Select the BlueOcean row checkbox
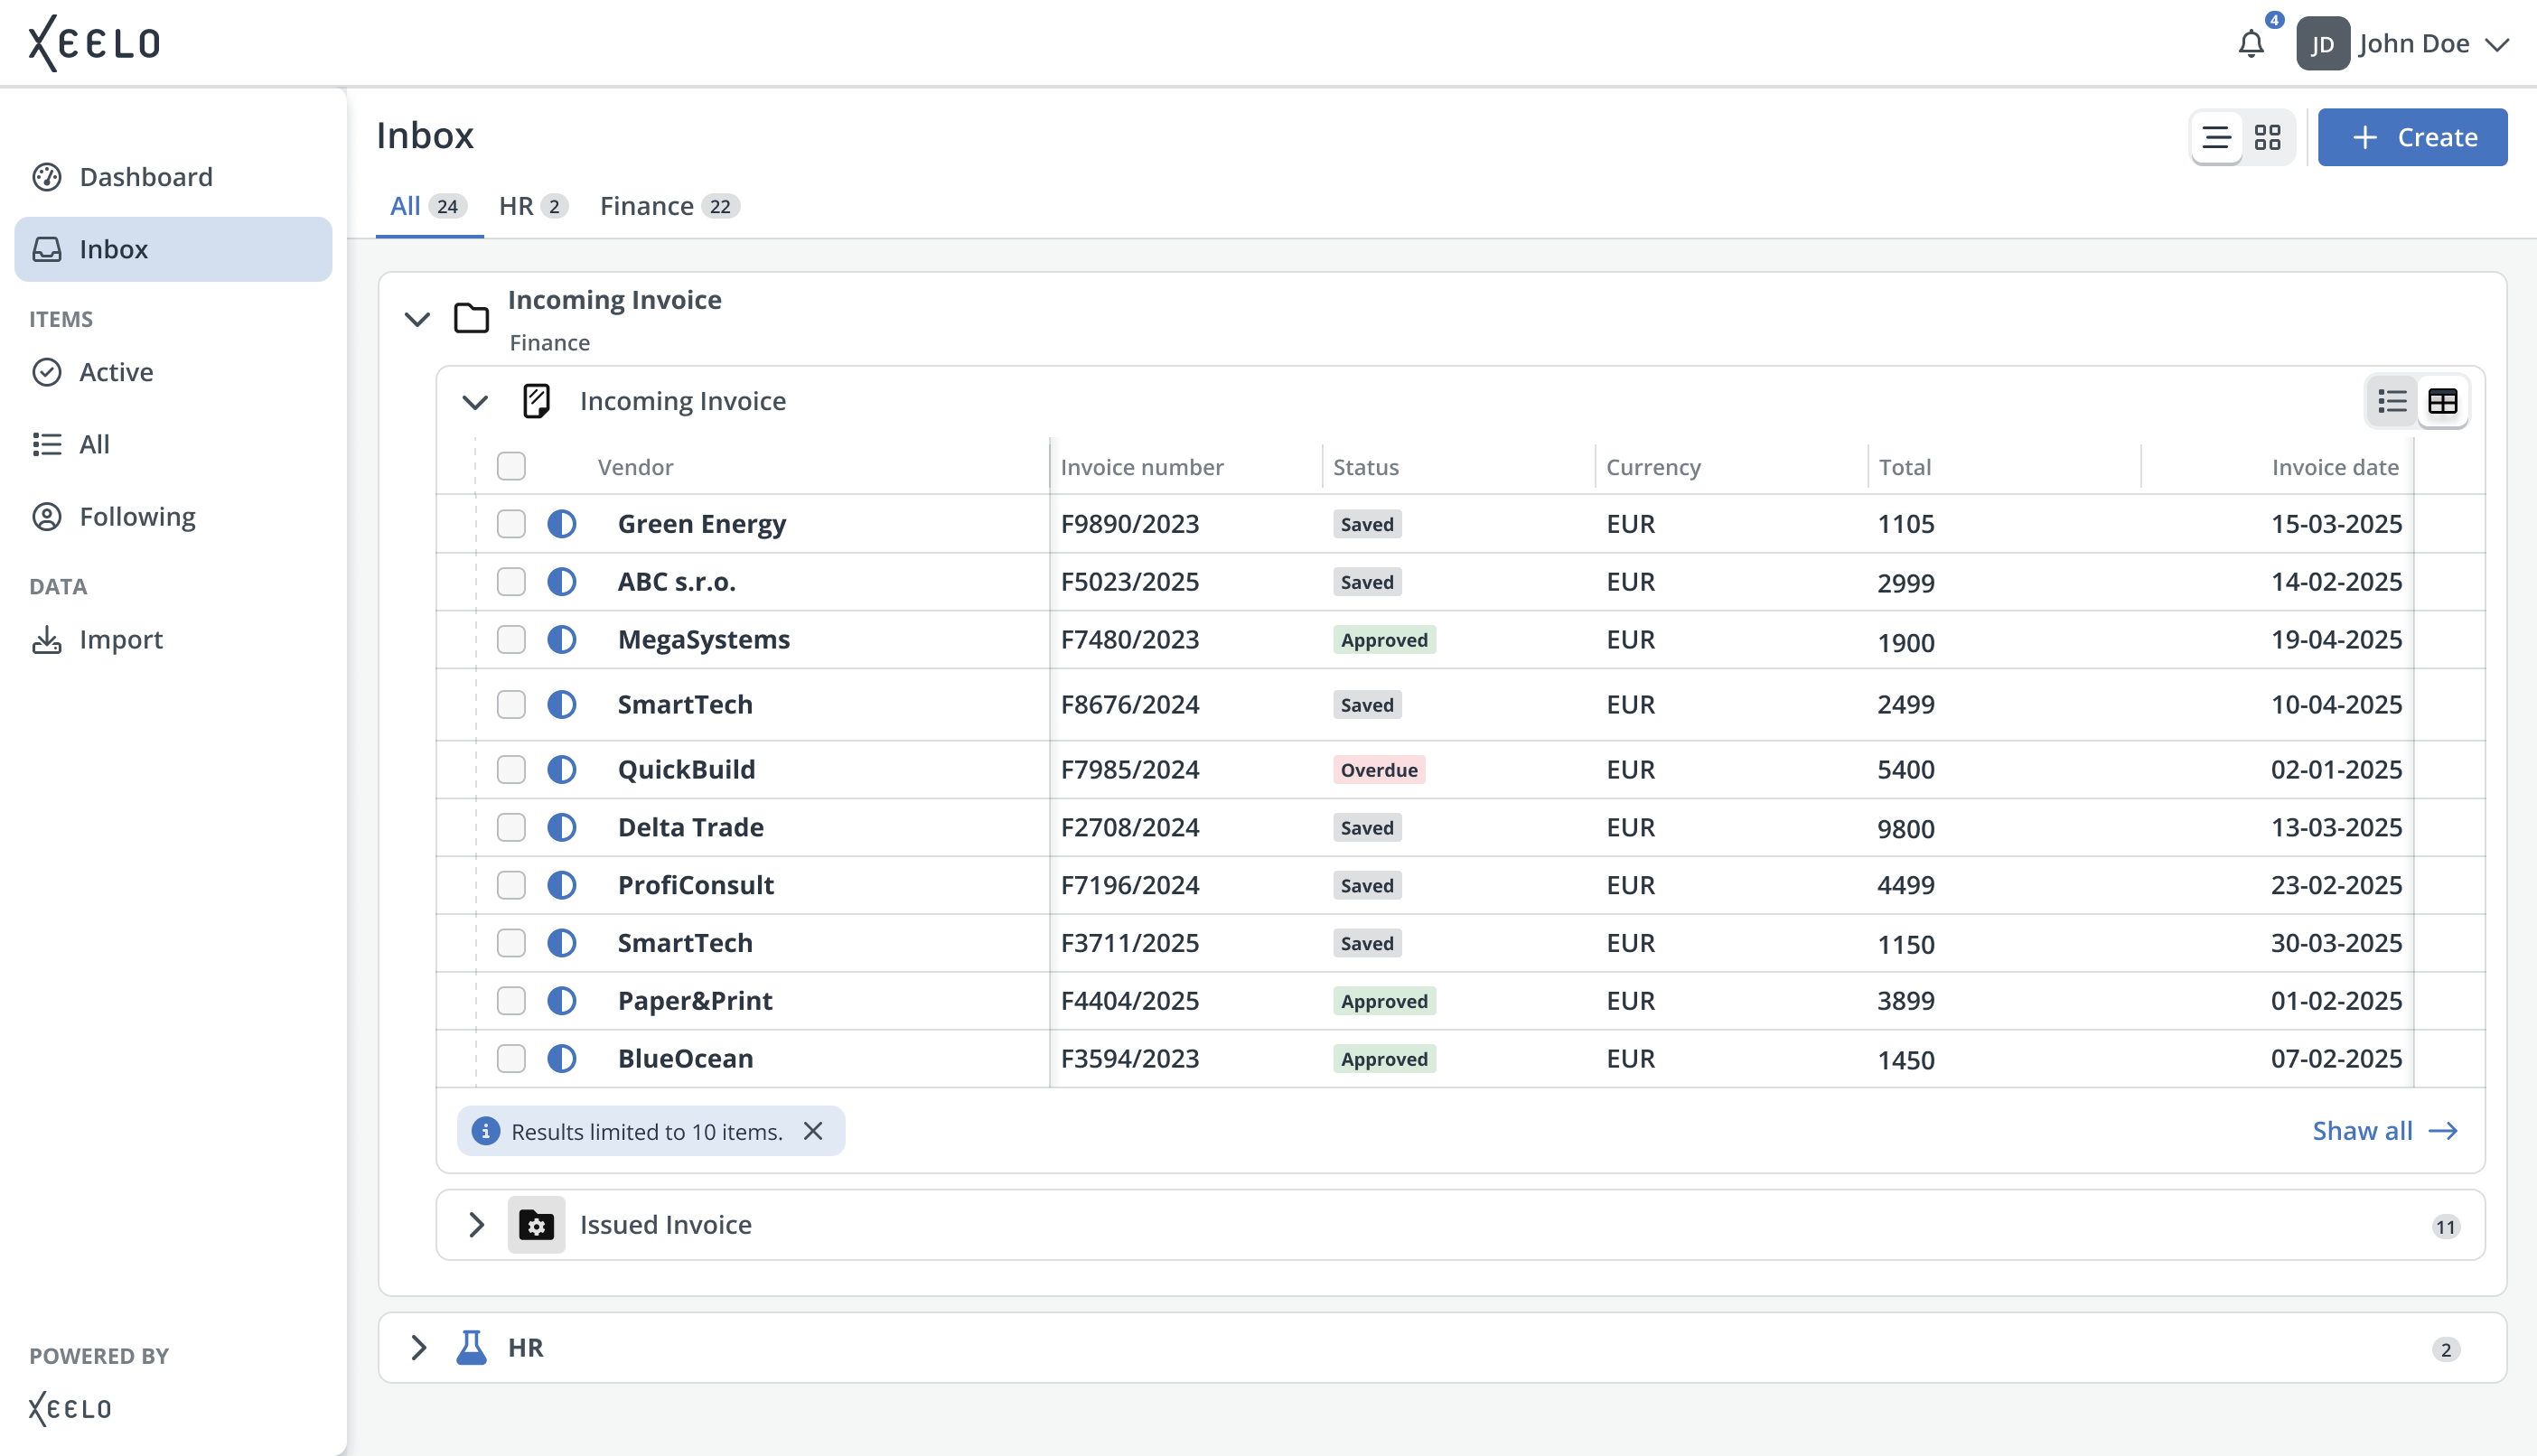 511,1058
